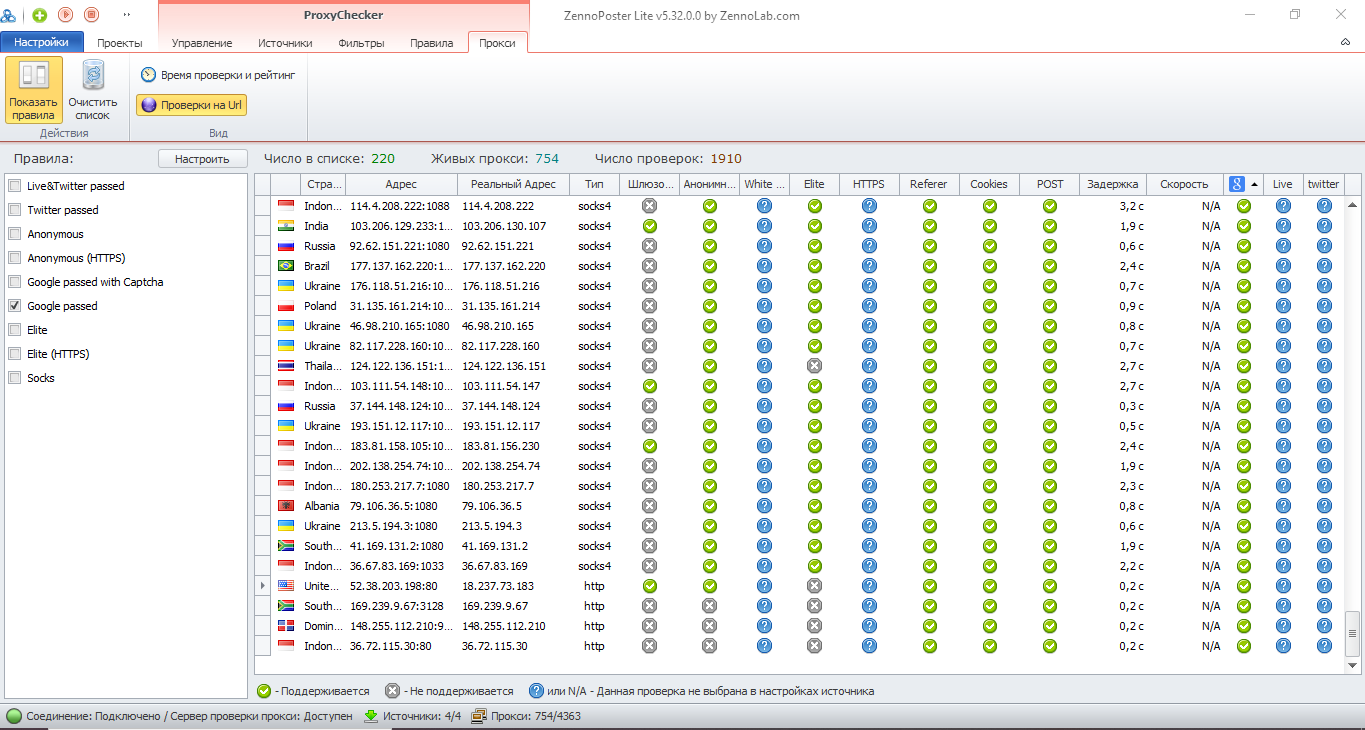1365x730 pixels.
Task: Click Настроить button
Action: [x=203, y=158]
